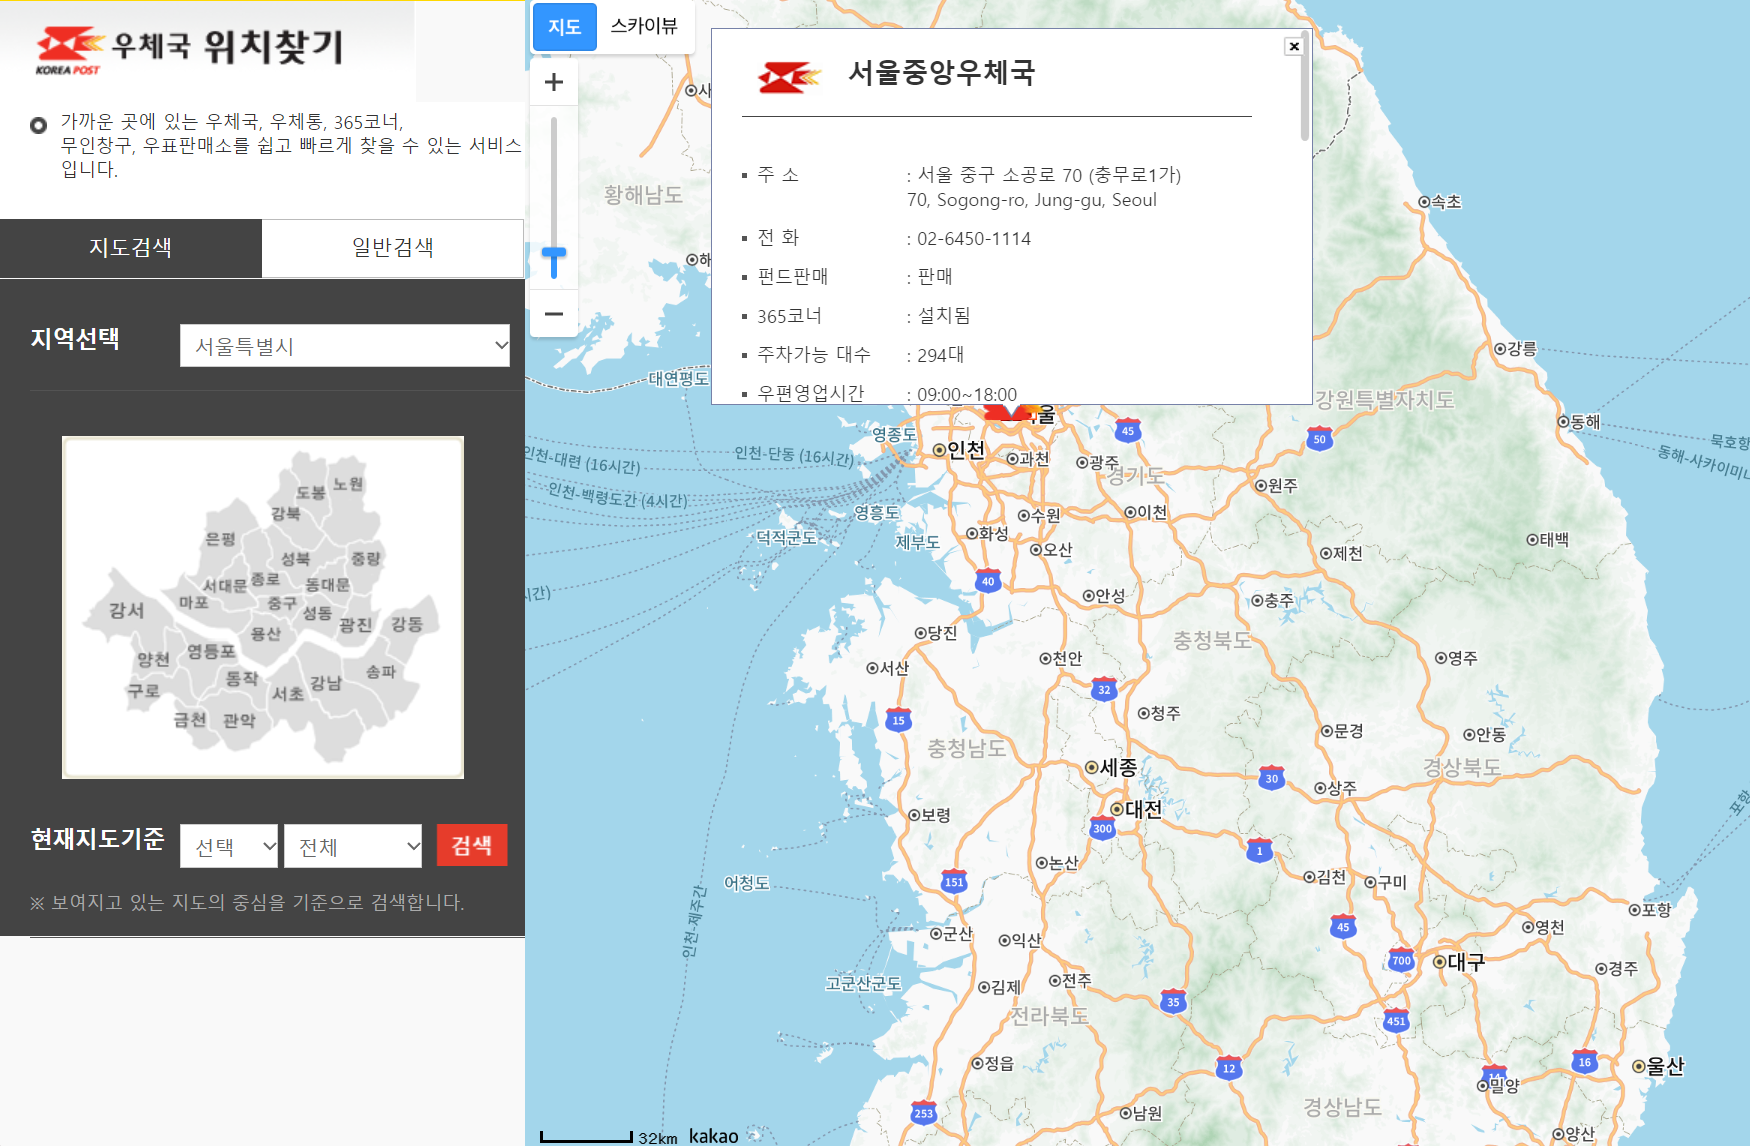
Task: Zoom out using the minus icon
Action: 554,314
